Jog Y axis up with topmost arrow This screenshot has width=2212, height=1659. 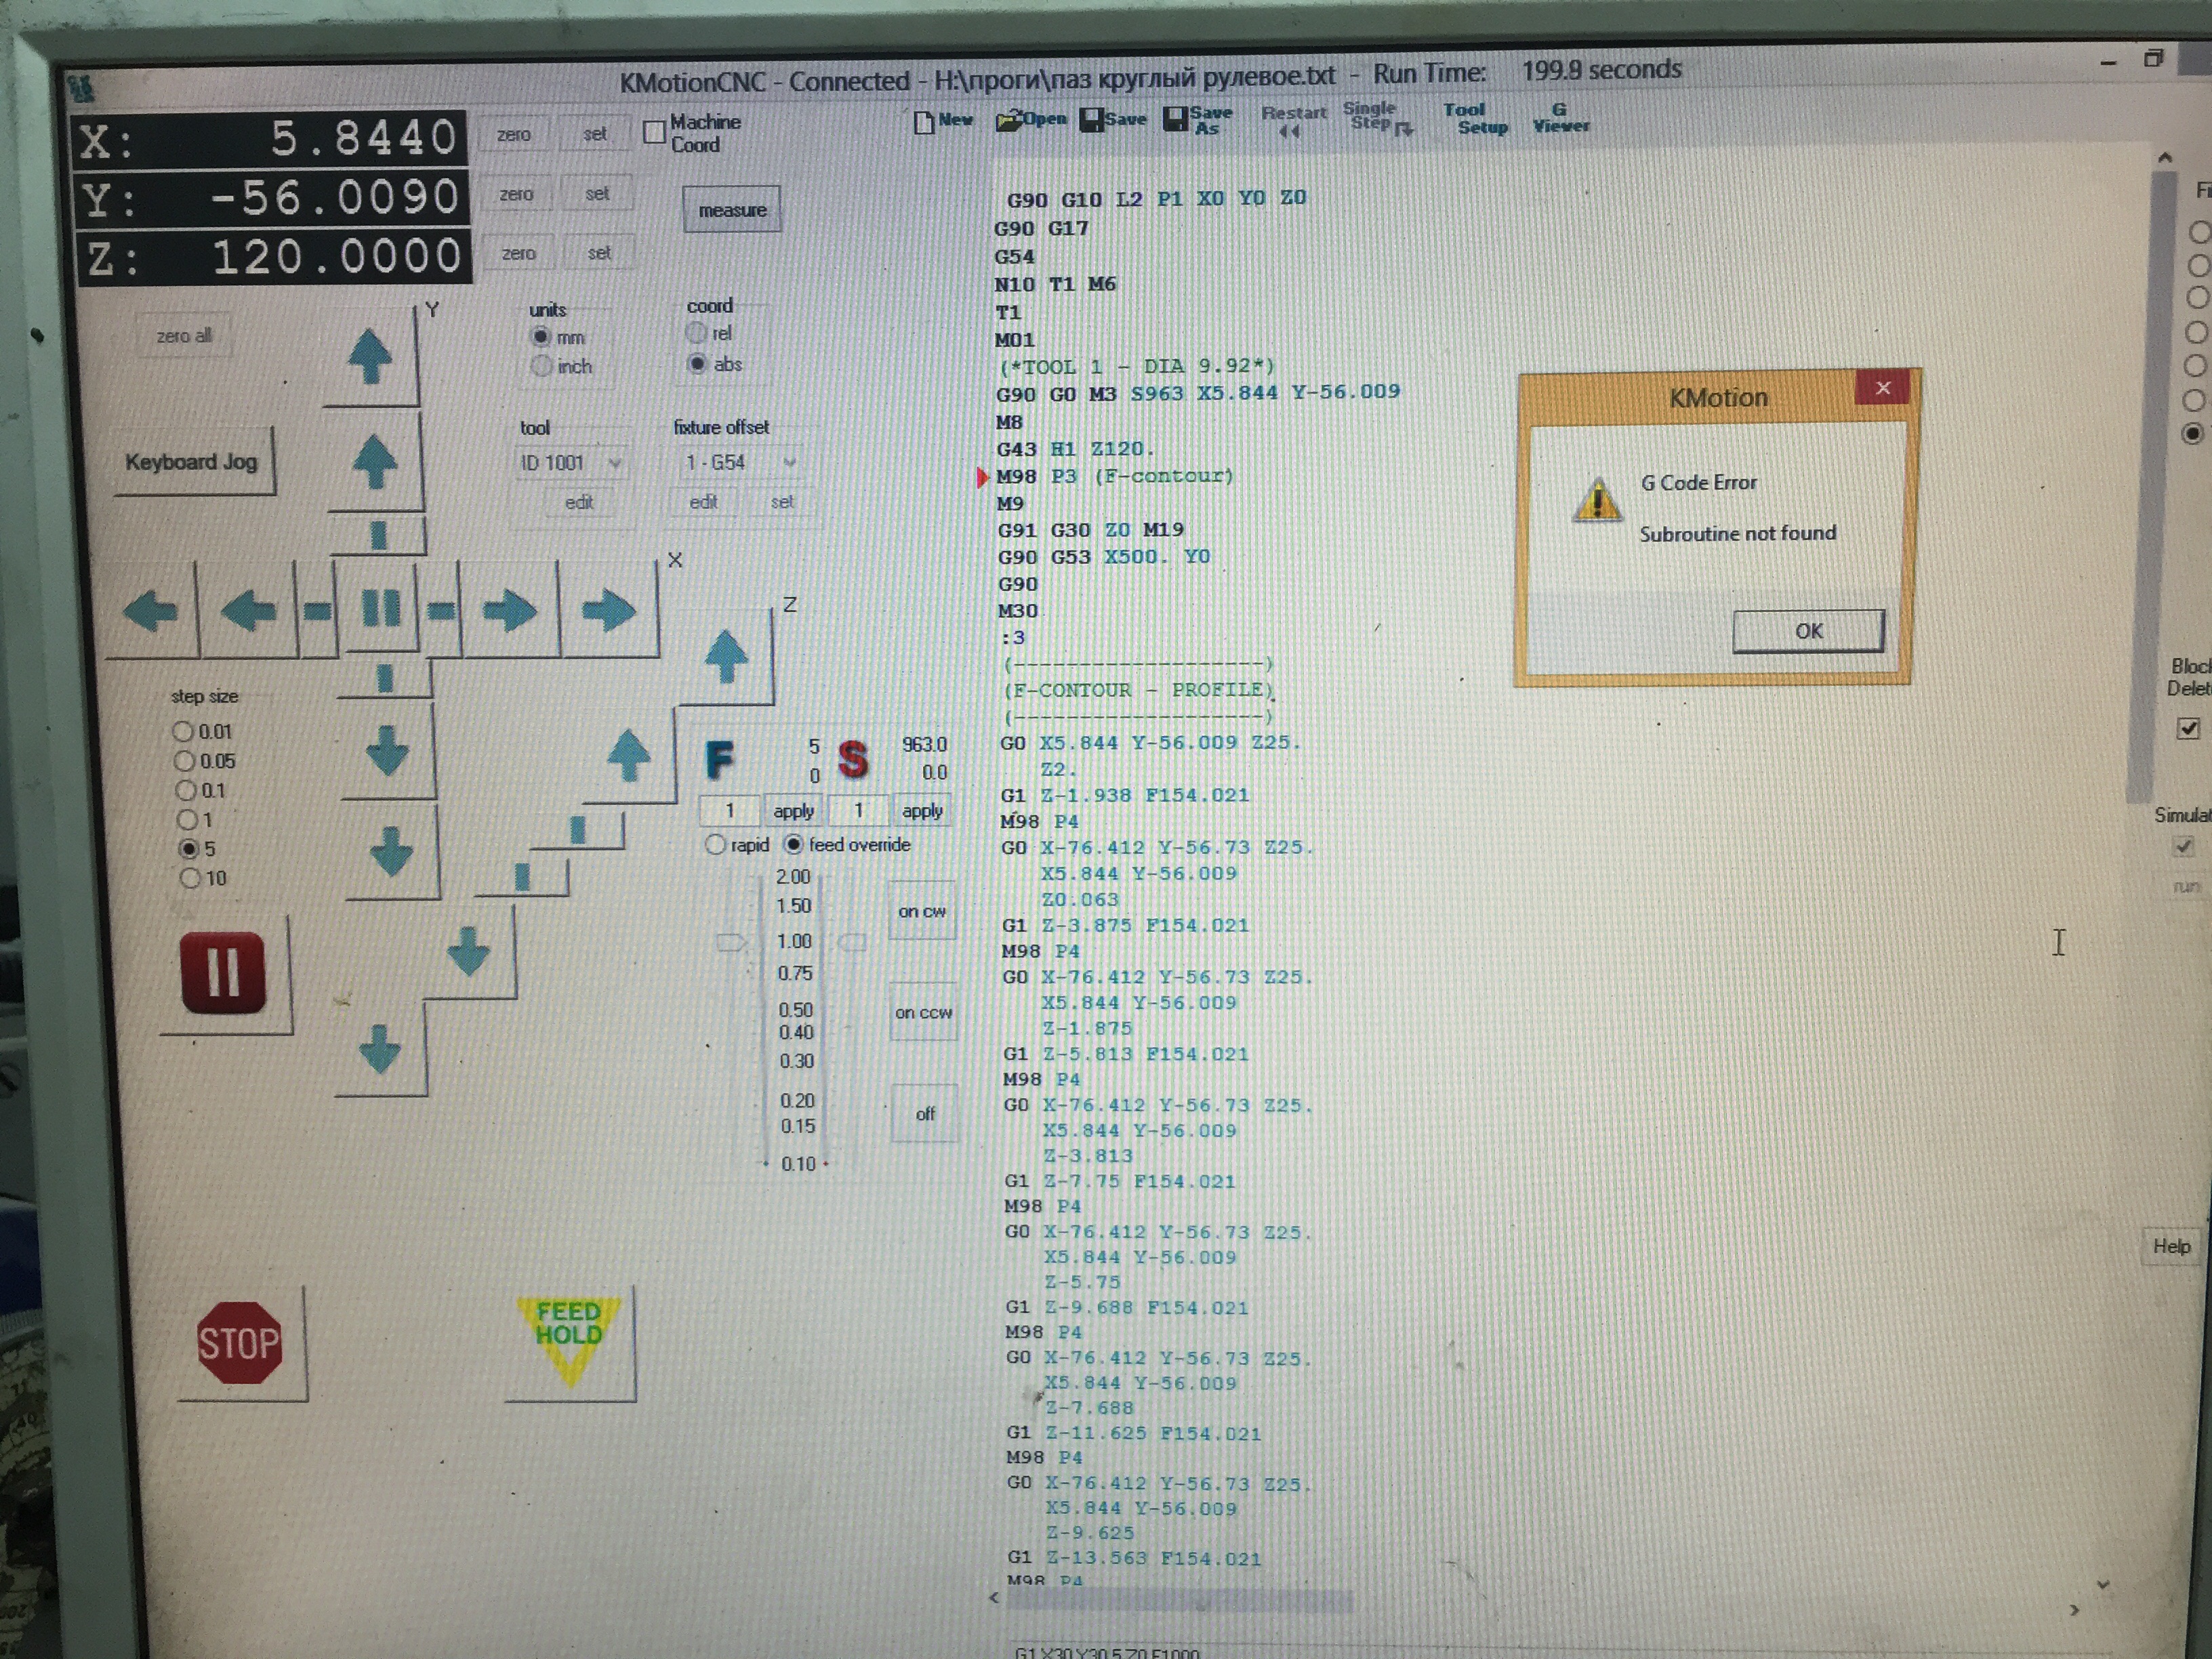point(370,356)
